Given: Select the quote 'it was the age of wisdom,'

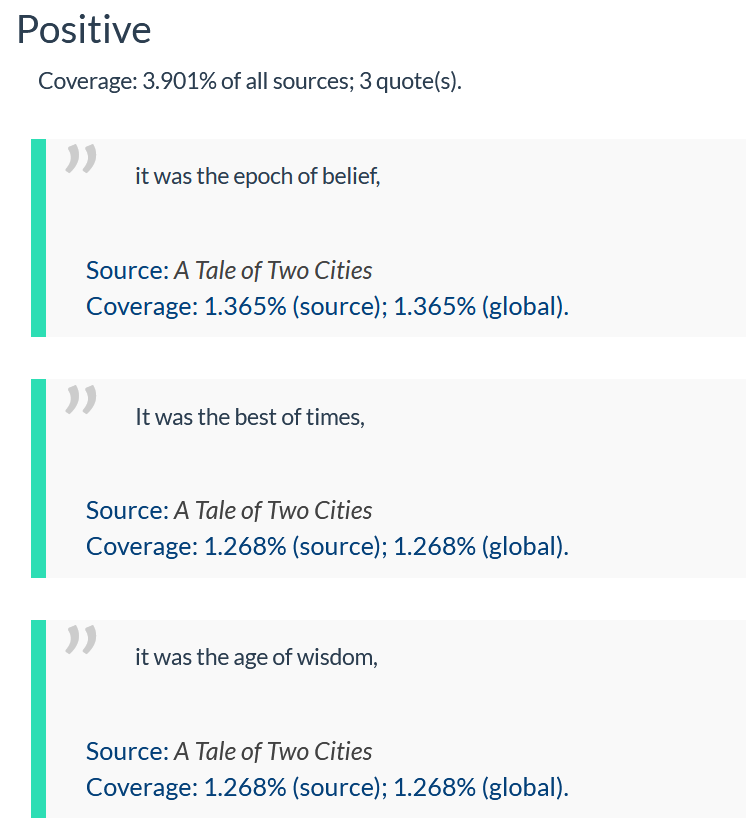Looking at the screenshot, I should (x=257, y=657).
